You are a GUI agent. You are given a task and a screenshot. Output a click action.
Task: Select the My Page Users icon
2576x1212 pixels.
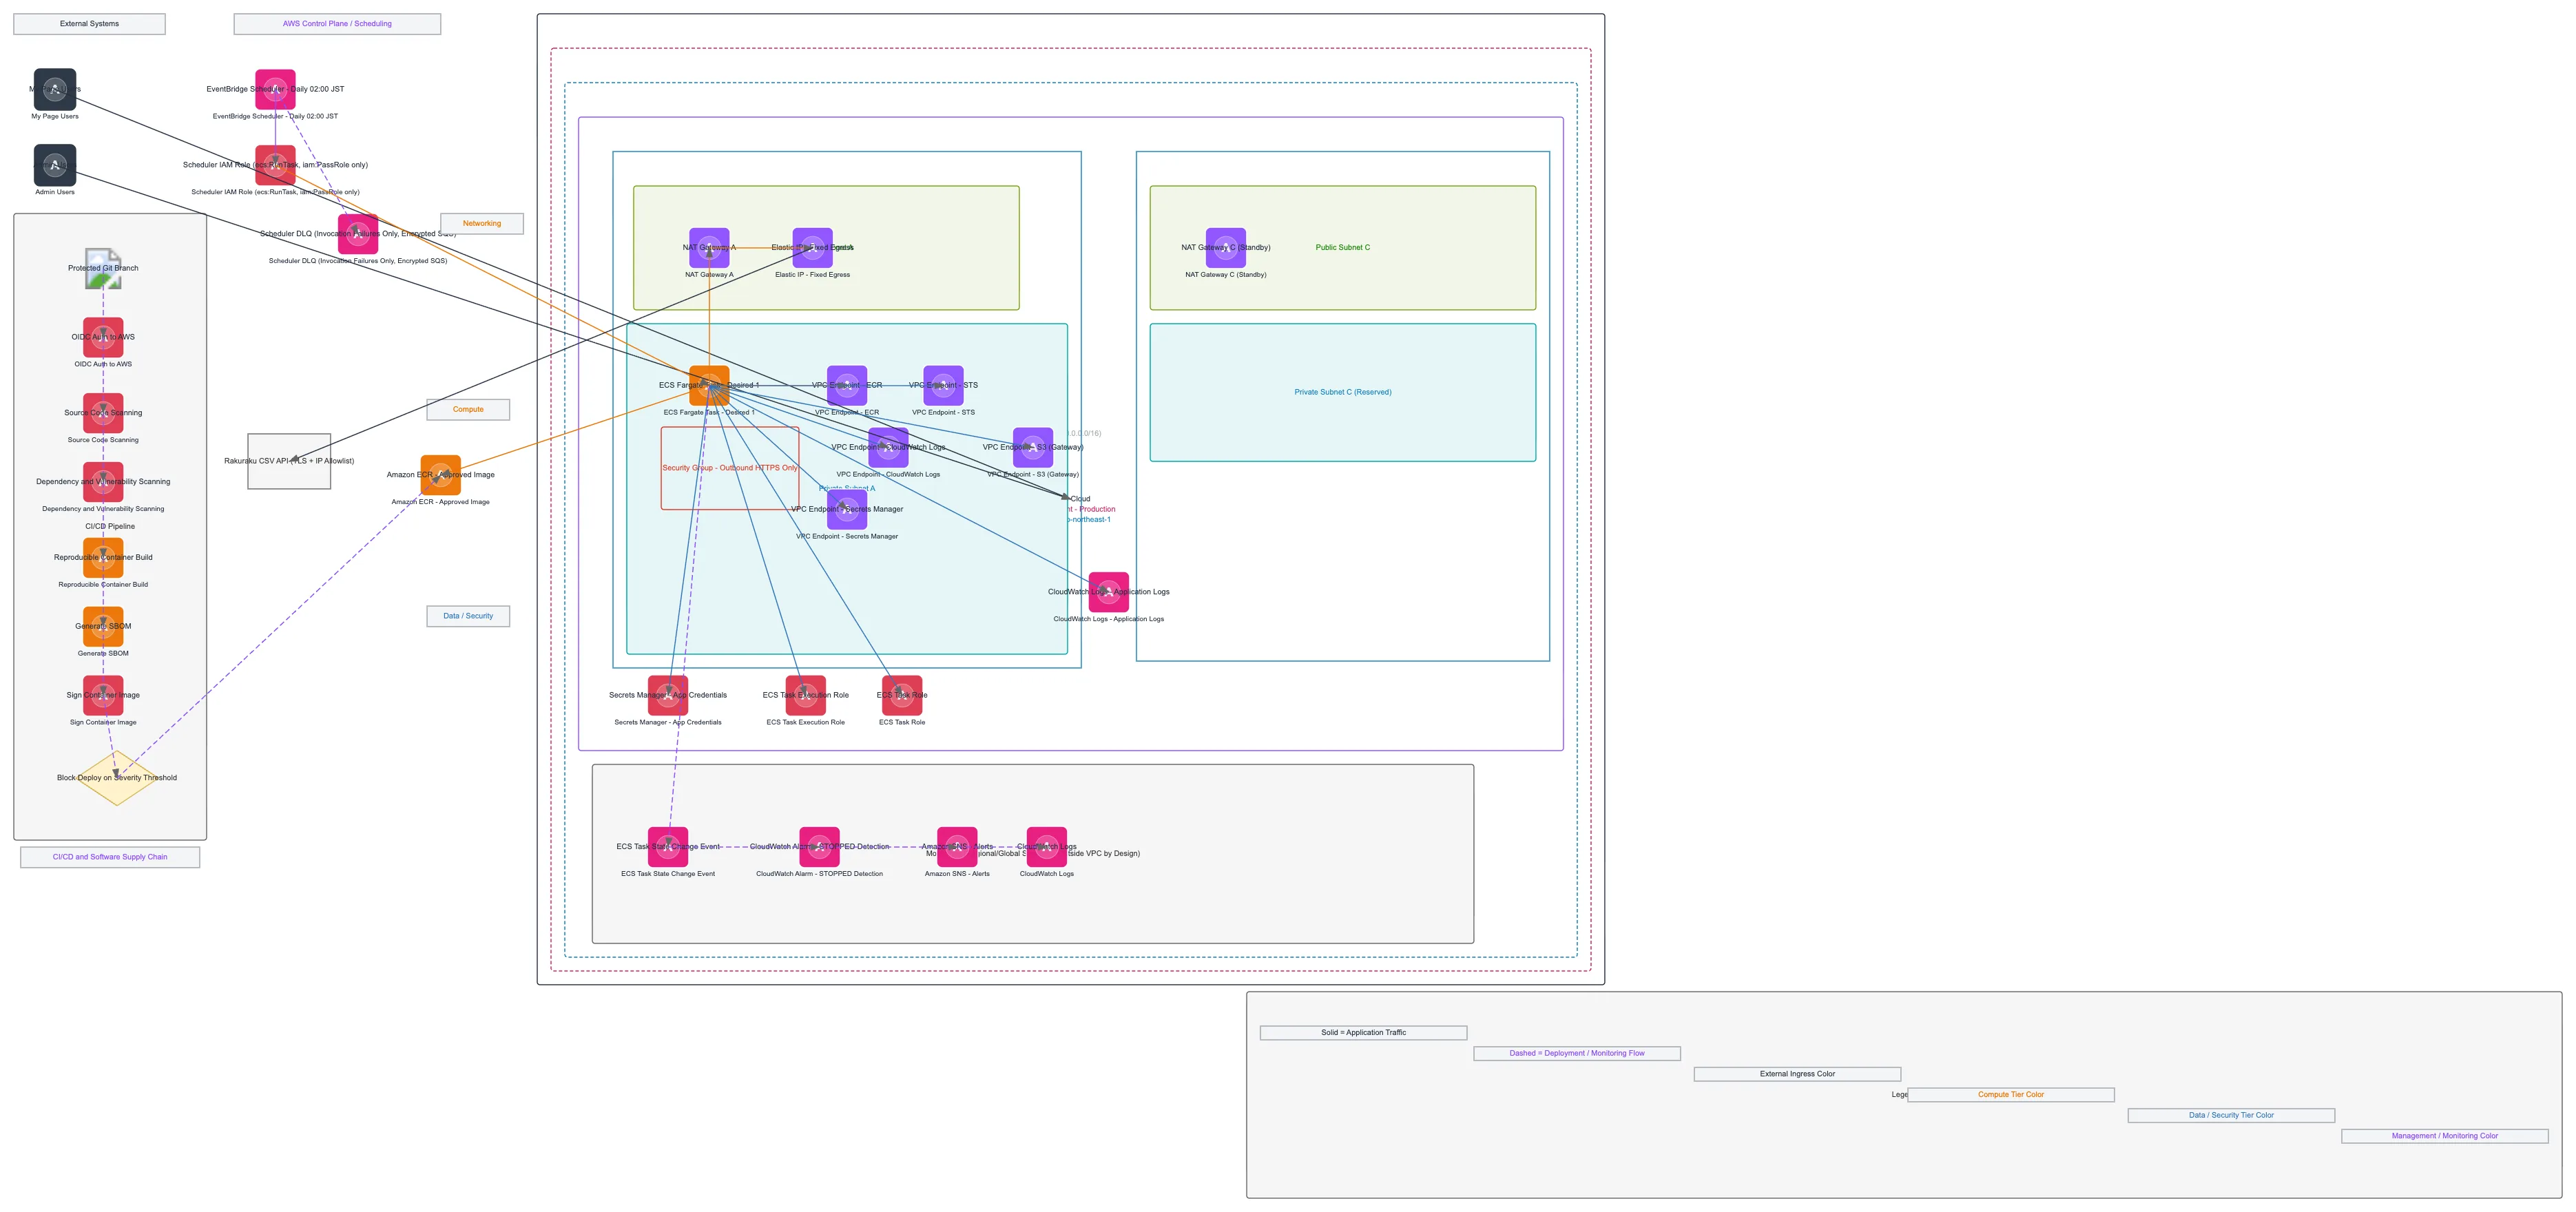point(55,89)
